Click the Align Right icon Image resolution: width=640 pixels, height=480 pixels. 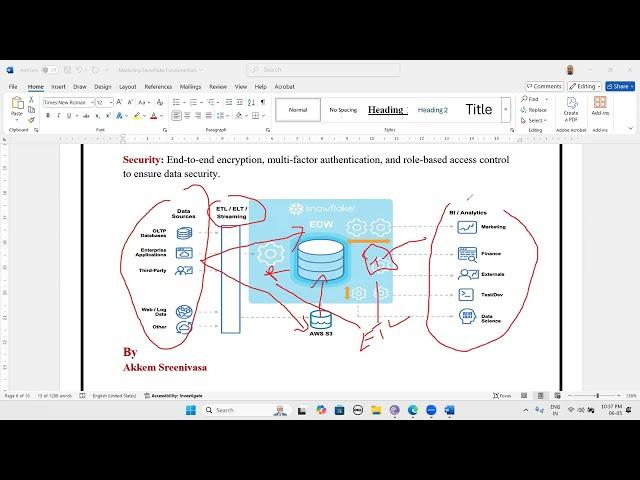[198, 116]
